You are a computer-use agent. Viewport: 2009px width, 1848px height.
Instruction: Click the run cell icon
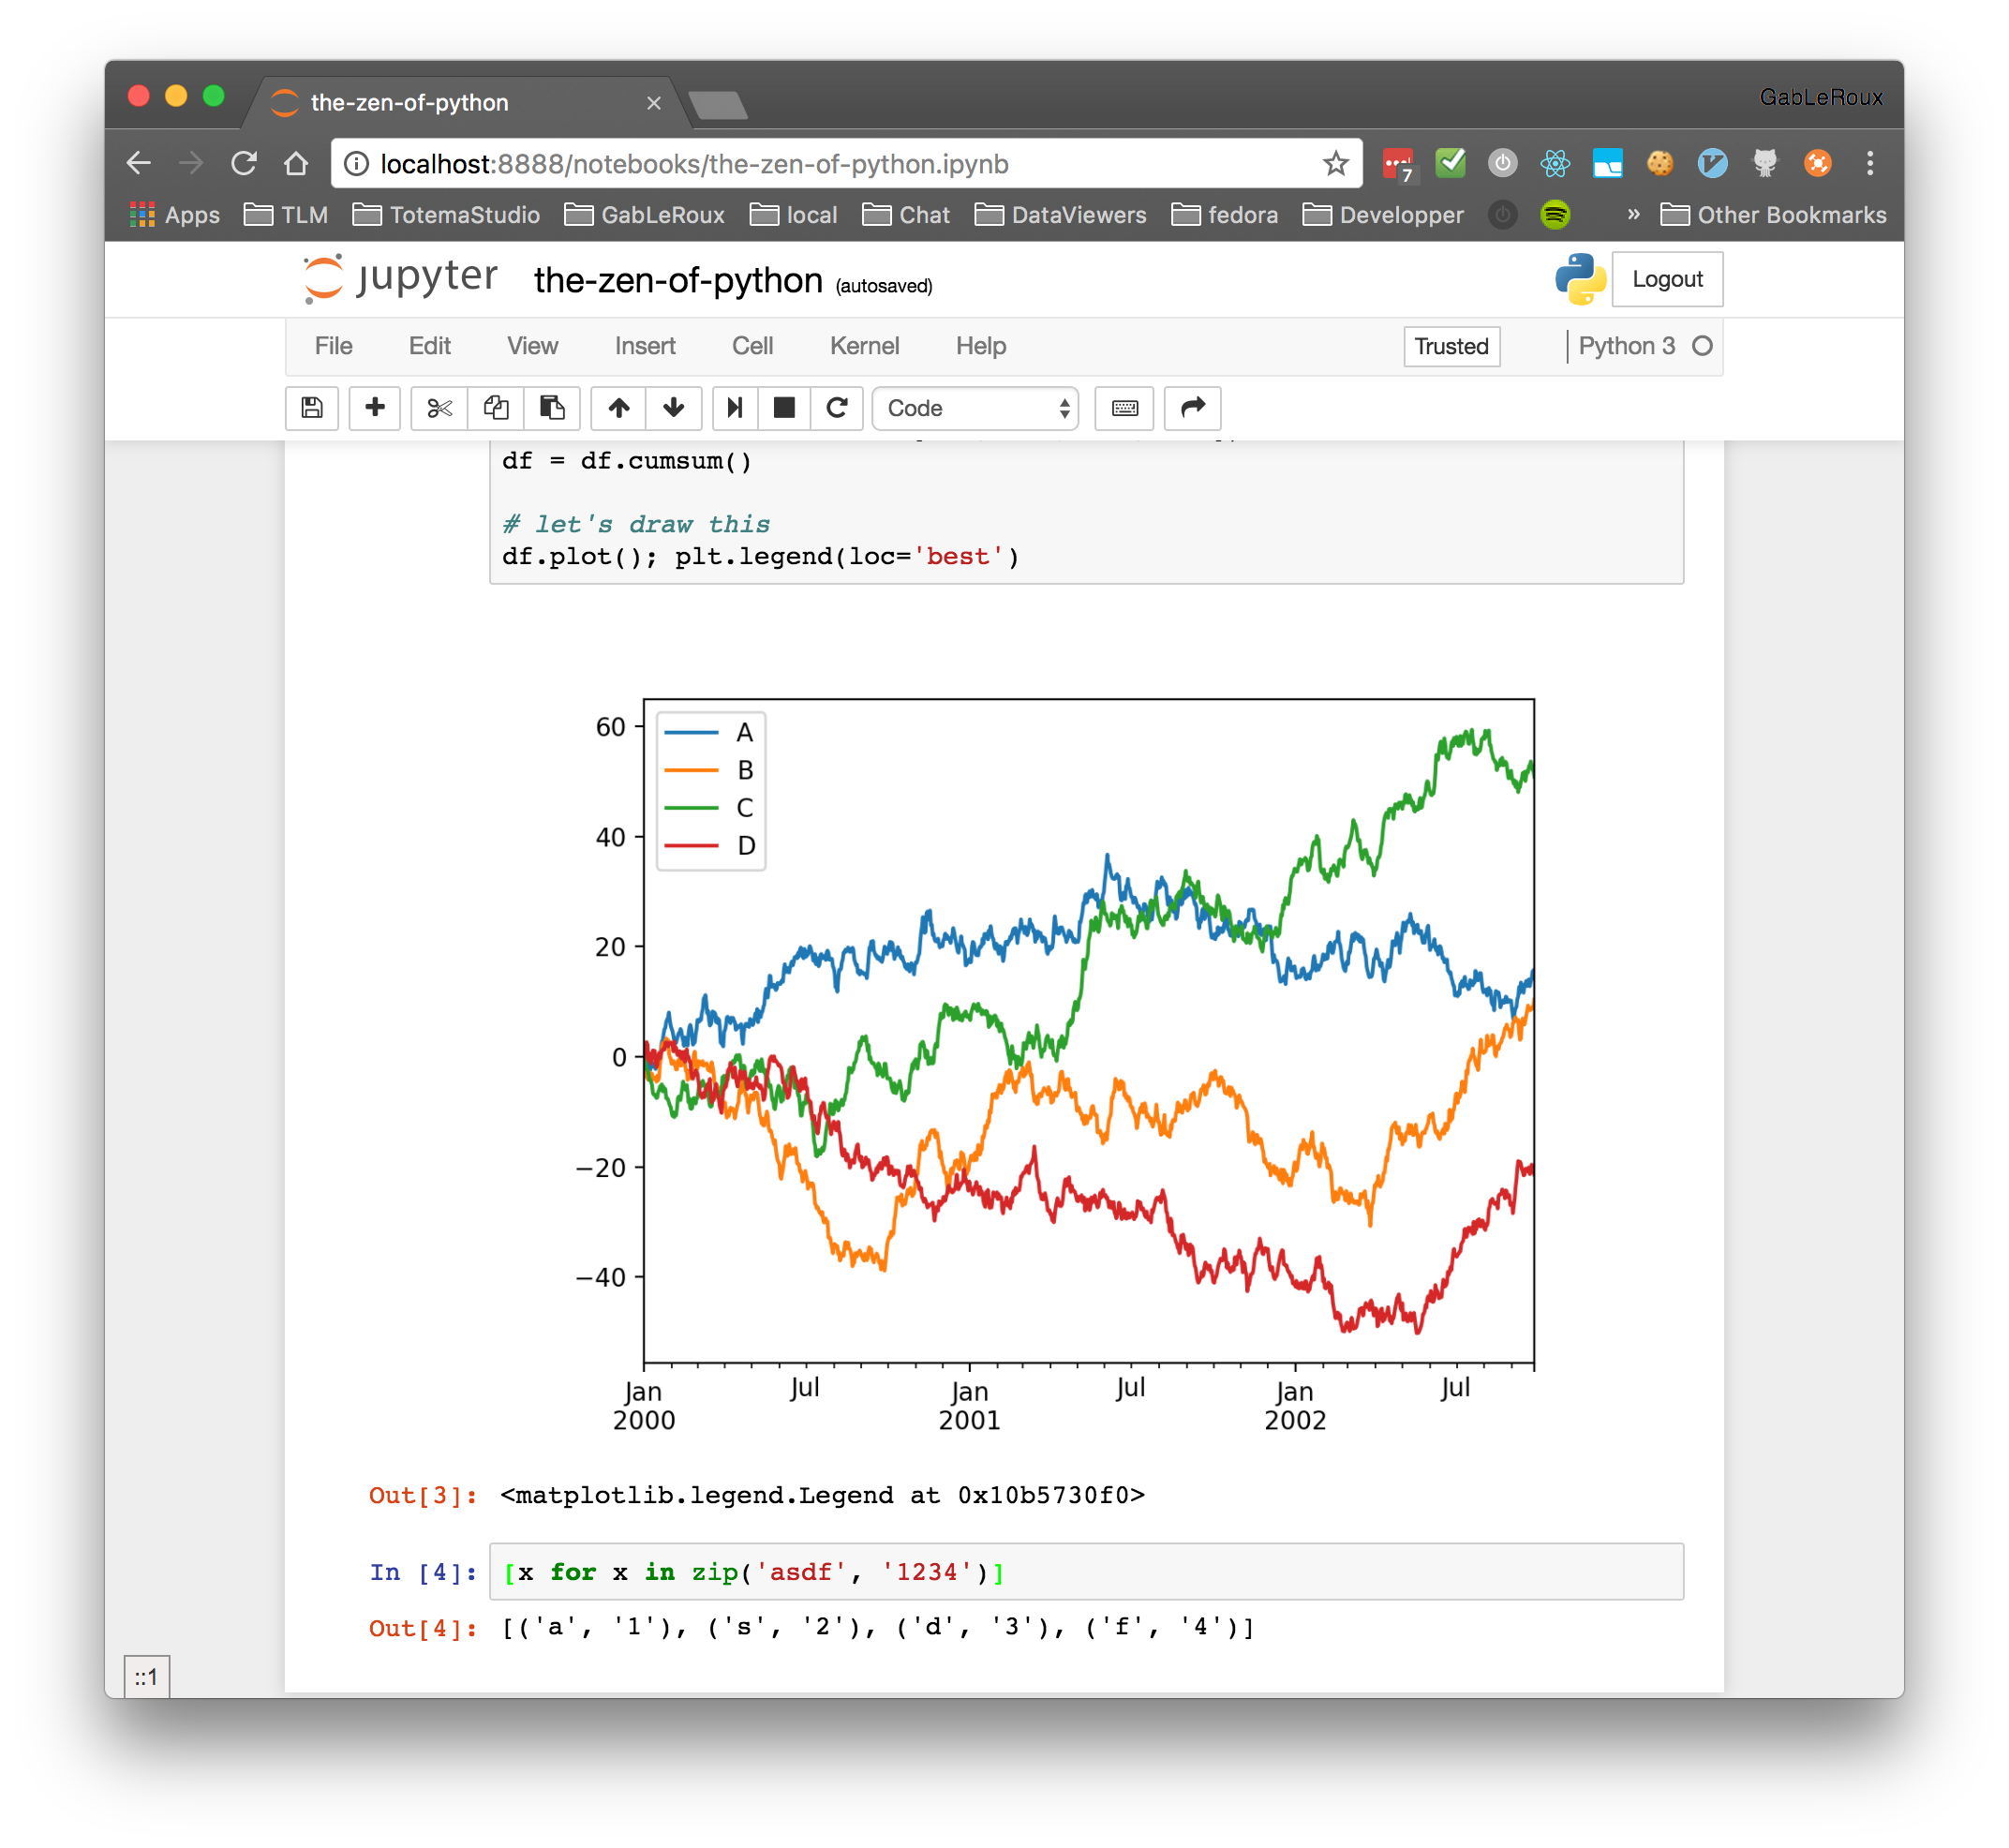pyautogui.click(x=732, y=408)
